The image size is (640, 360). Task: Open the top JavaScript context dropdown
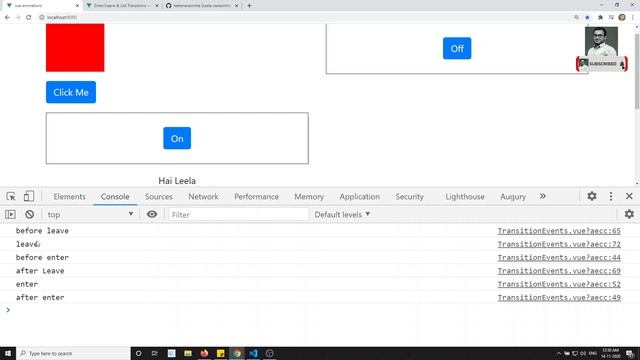[90, 214]
